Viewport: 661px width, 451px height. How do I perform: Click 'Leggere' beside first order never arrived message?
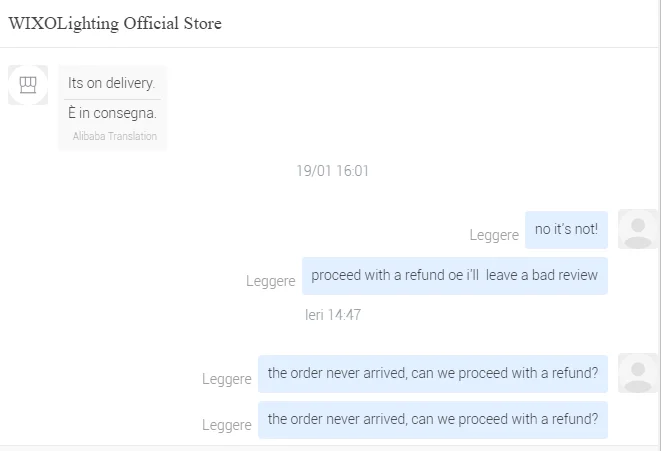point(226,379)
